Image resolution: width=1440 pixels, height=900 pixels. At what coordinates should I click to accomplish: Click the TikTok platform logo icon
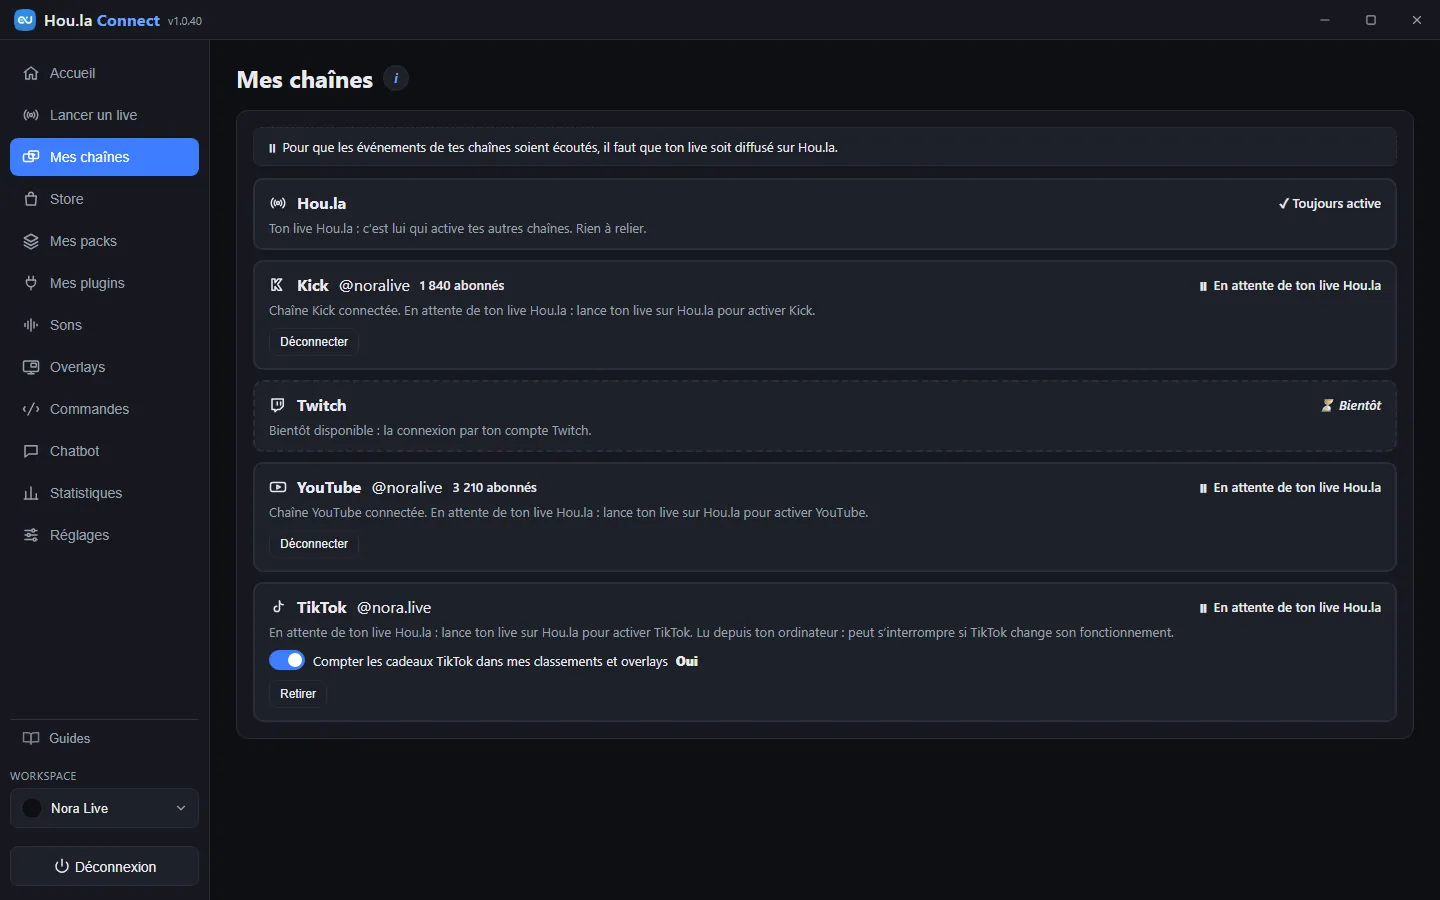pyautogui.click(x=278, y=607)
